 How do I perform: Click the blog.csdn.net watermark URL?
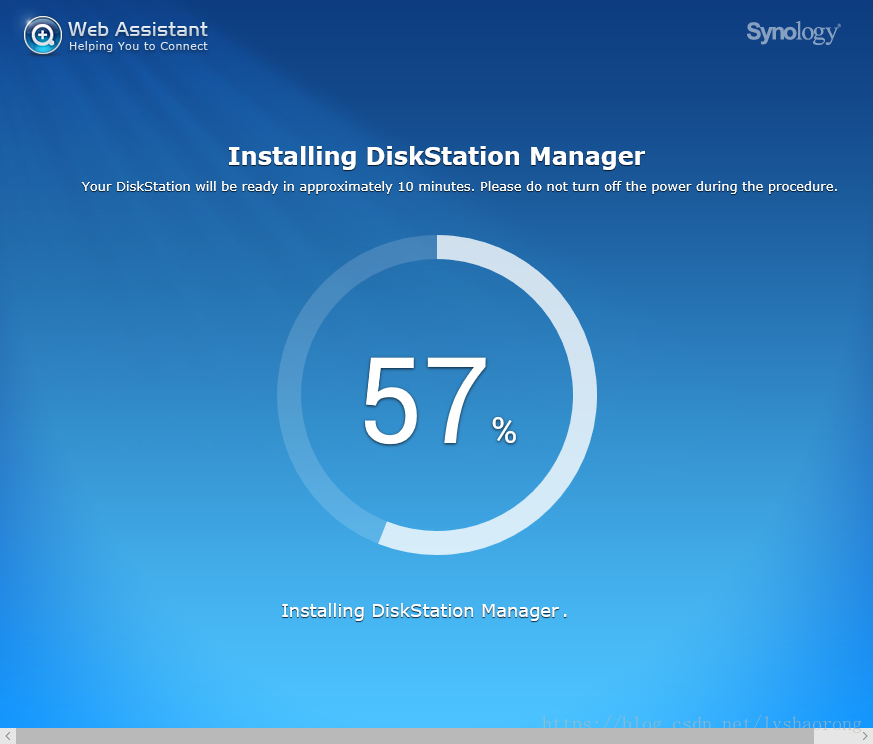700,722
